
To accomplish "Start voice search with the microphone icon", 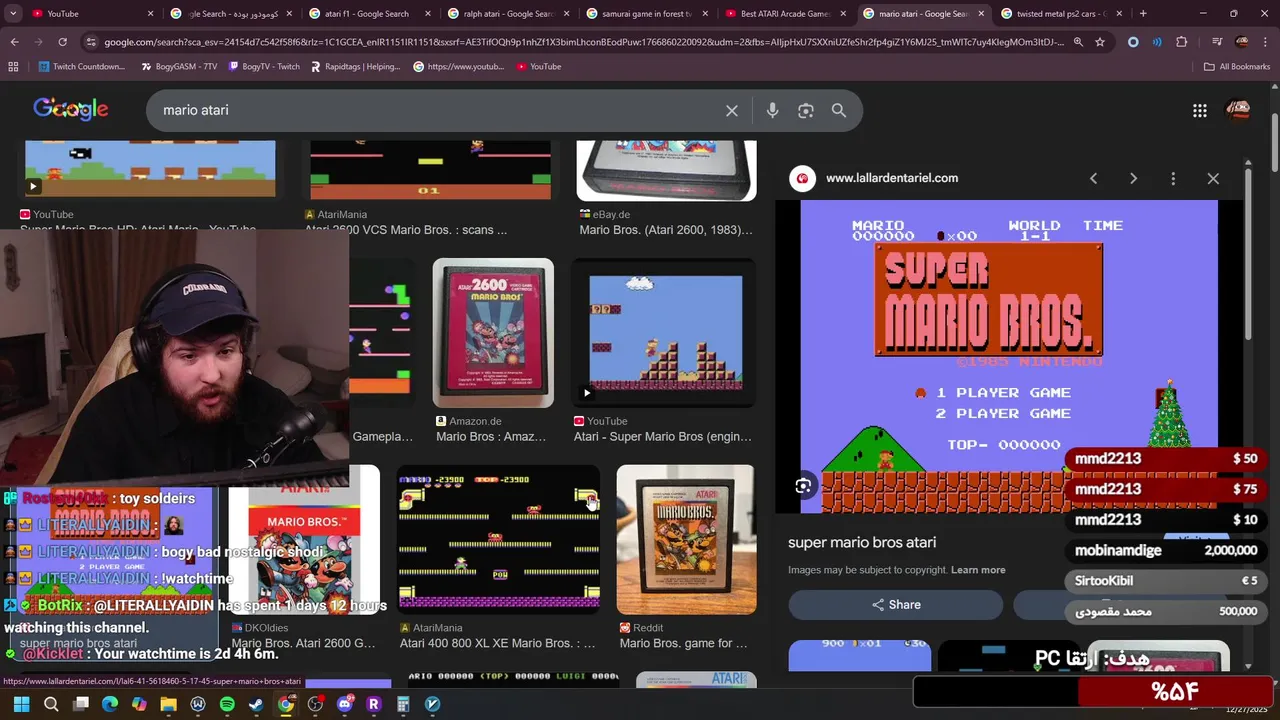I will click(772, 111).
